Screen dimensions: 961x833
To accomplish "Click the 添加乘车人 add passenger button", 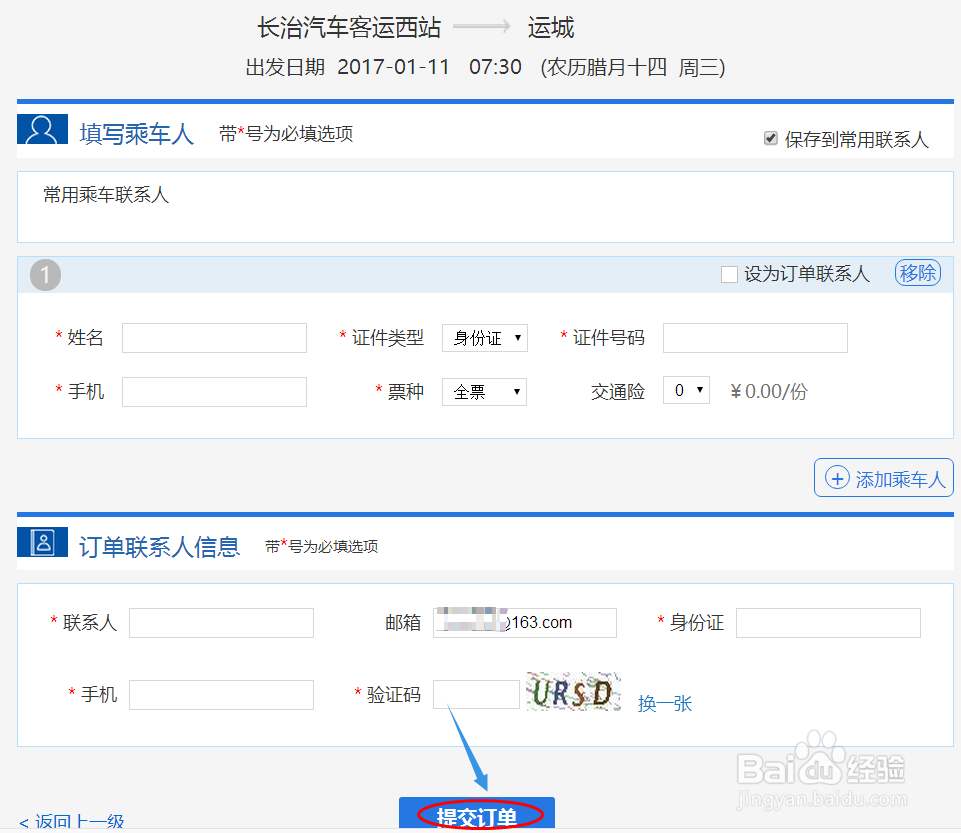I will [x=883, y=477].
